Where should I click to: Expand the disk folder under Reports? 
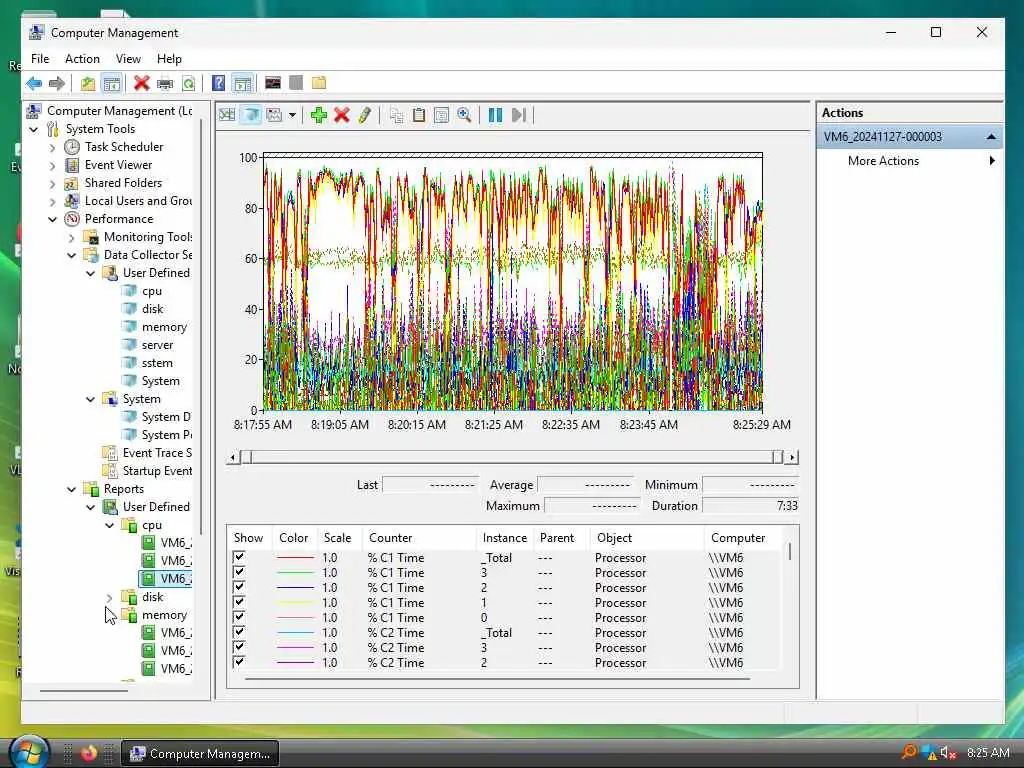(x=109, y=597)
